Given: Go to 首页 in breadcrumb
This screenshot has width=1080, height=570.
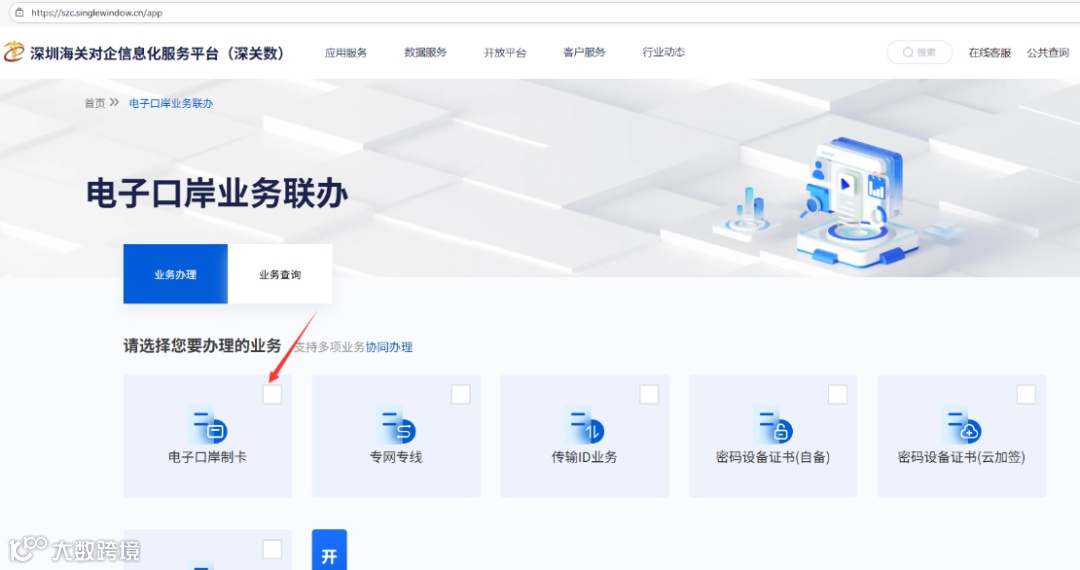Looking at the screenshot, I should (94, 103).
